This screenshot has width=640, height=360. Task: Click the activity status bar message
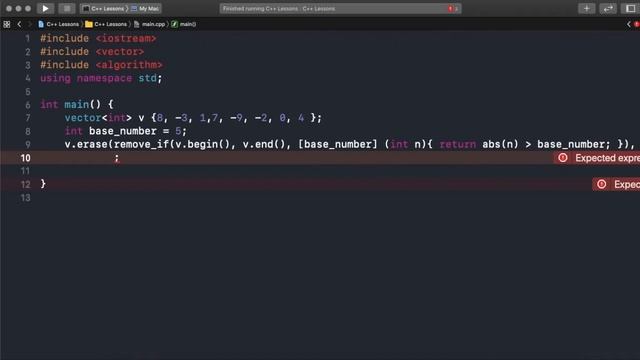click(279, 9)
